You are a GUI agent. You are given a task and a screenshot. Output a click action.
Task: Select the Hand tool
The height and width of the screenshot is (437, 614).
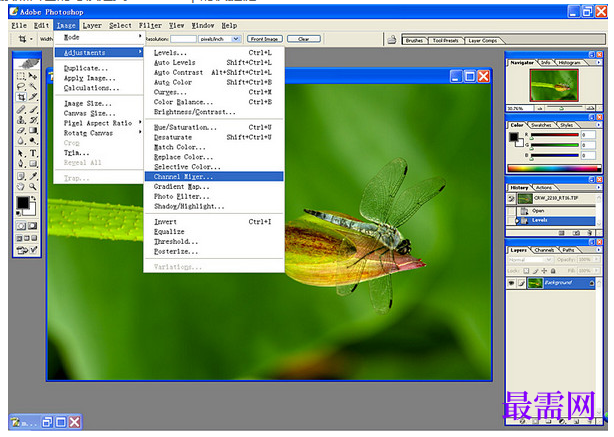click(x=21, y=187)
